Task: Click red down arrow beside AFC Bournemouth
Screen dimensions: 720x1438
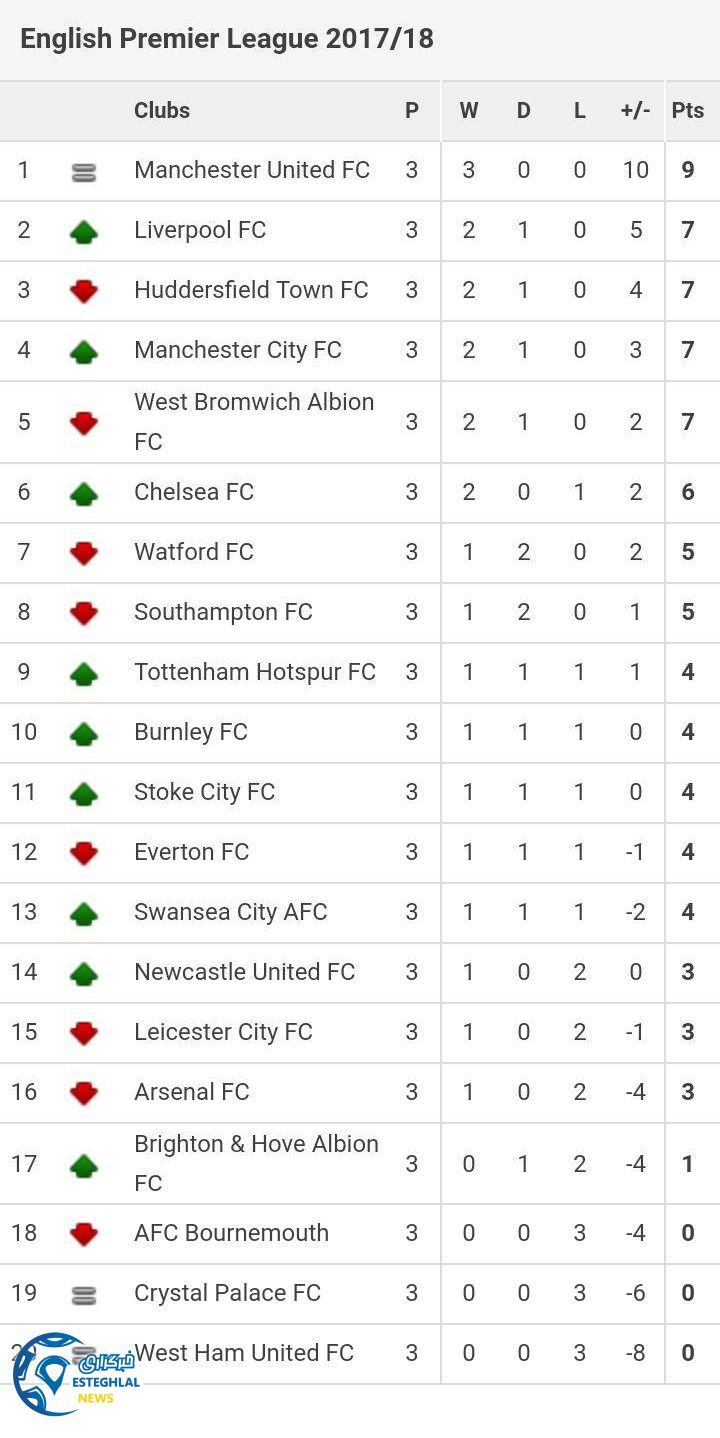Action: (x=84, y=1234)
